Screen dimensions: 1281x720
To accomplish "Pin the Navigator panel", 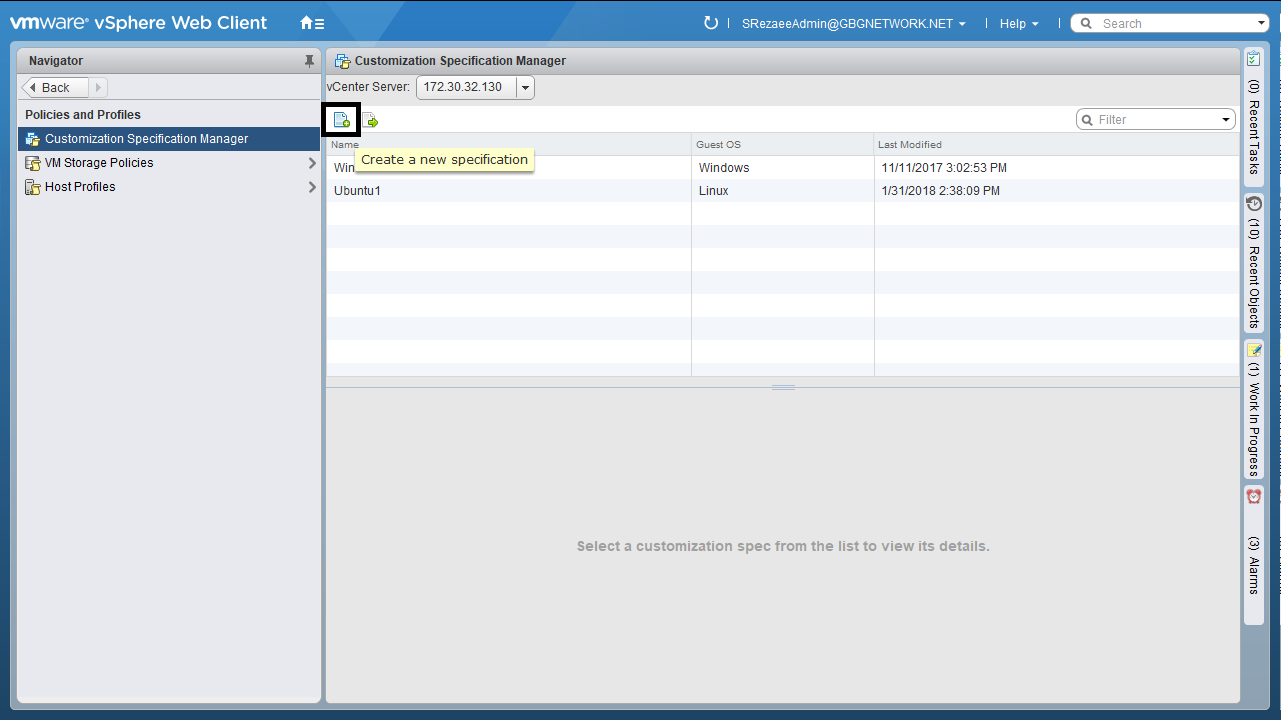I will click(x=309, y=61).
